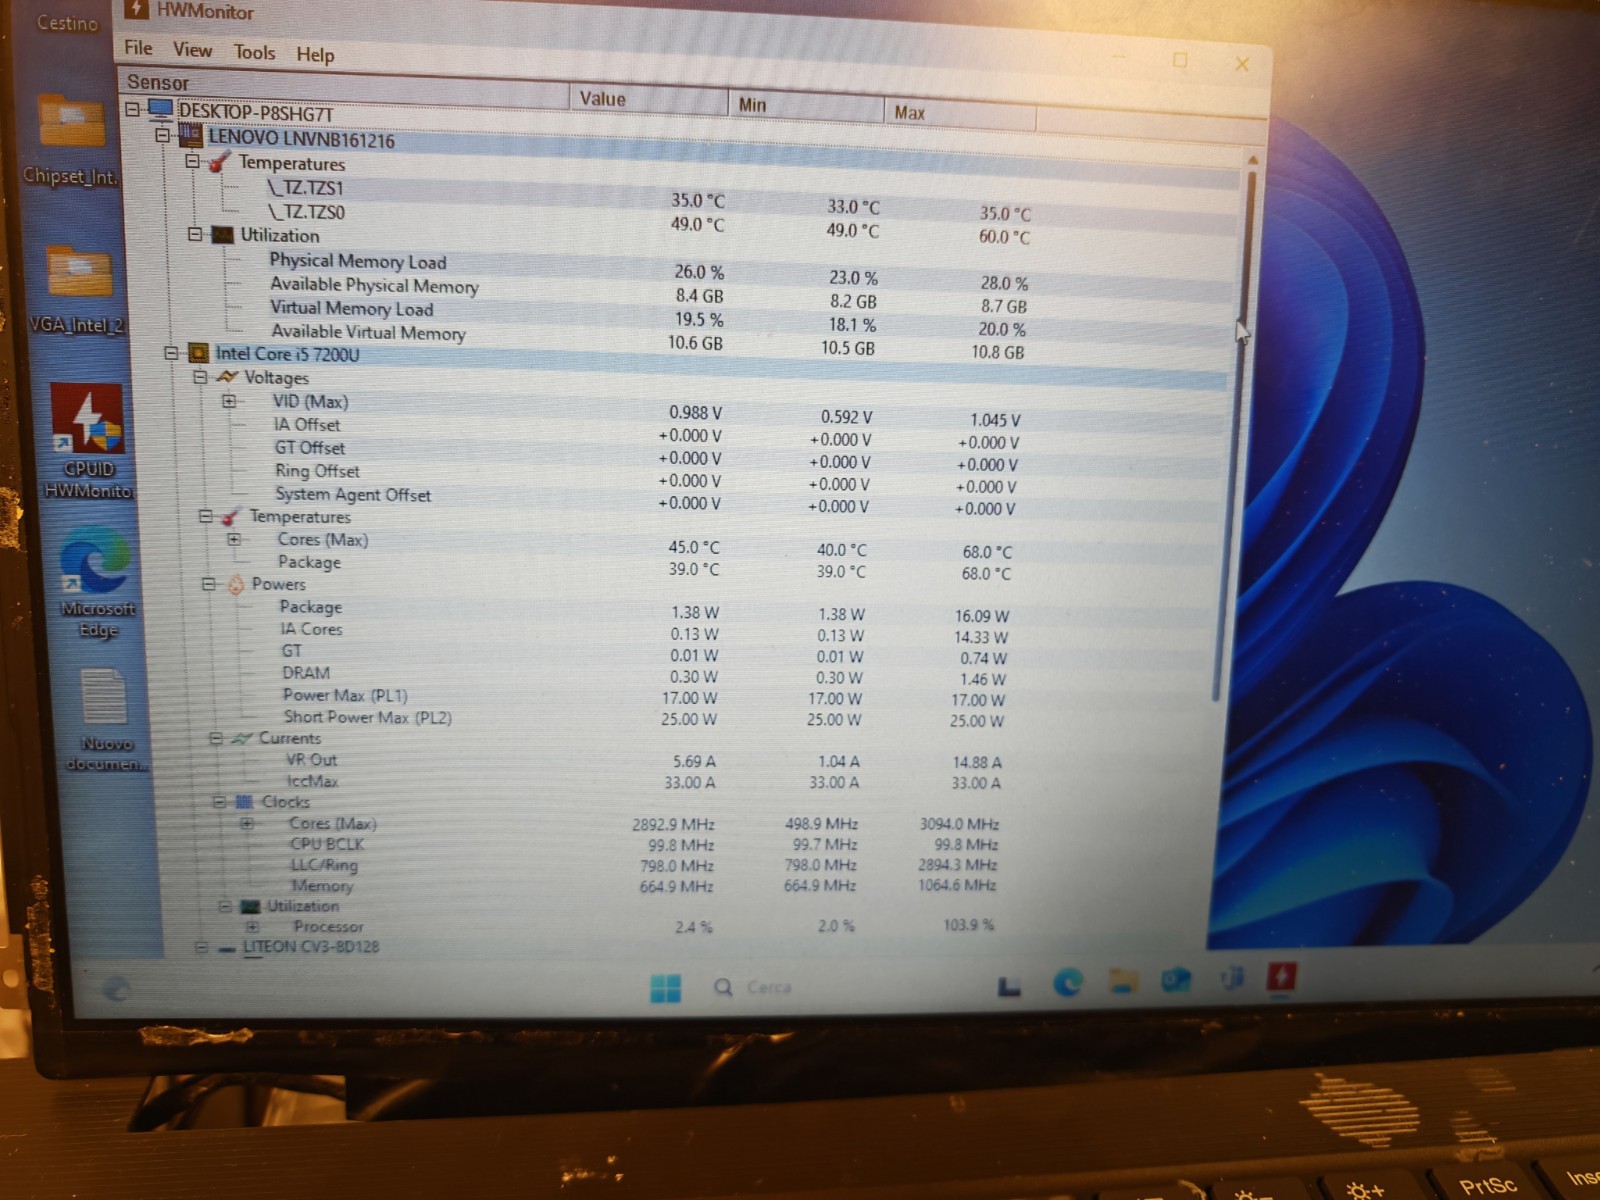Collapse the Intel Core i5 7200U node
1600x1200 pixels.
171,353
